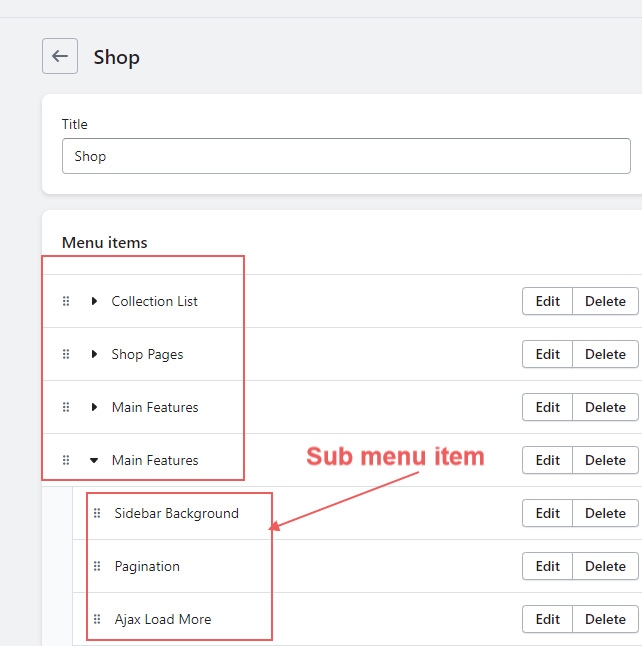Expand the collapsed Main Features item
The width and height of the screenshot is (642, 646).
click(x=94, y=407)
